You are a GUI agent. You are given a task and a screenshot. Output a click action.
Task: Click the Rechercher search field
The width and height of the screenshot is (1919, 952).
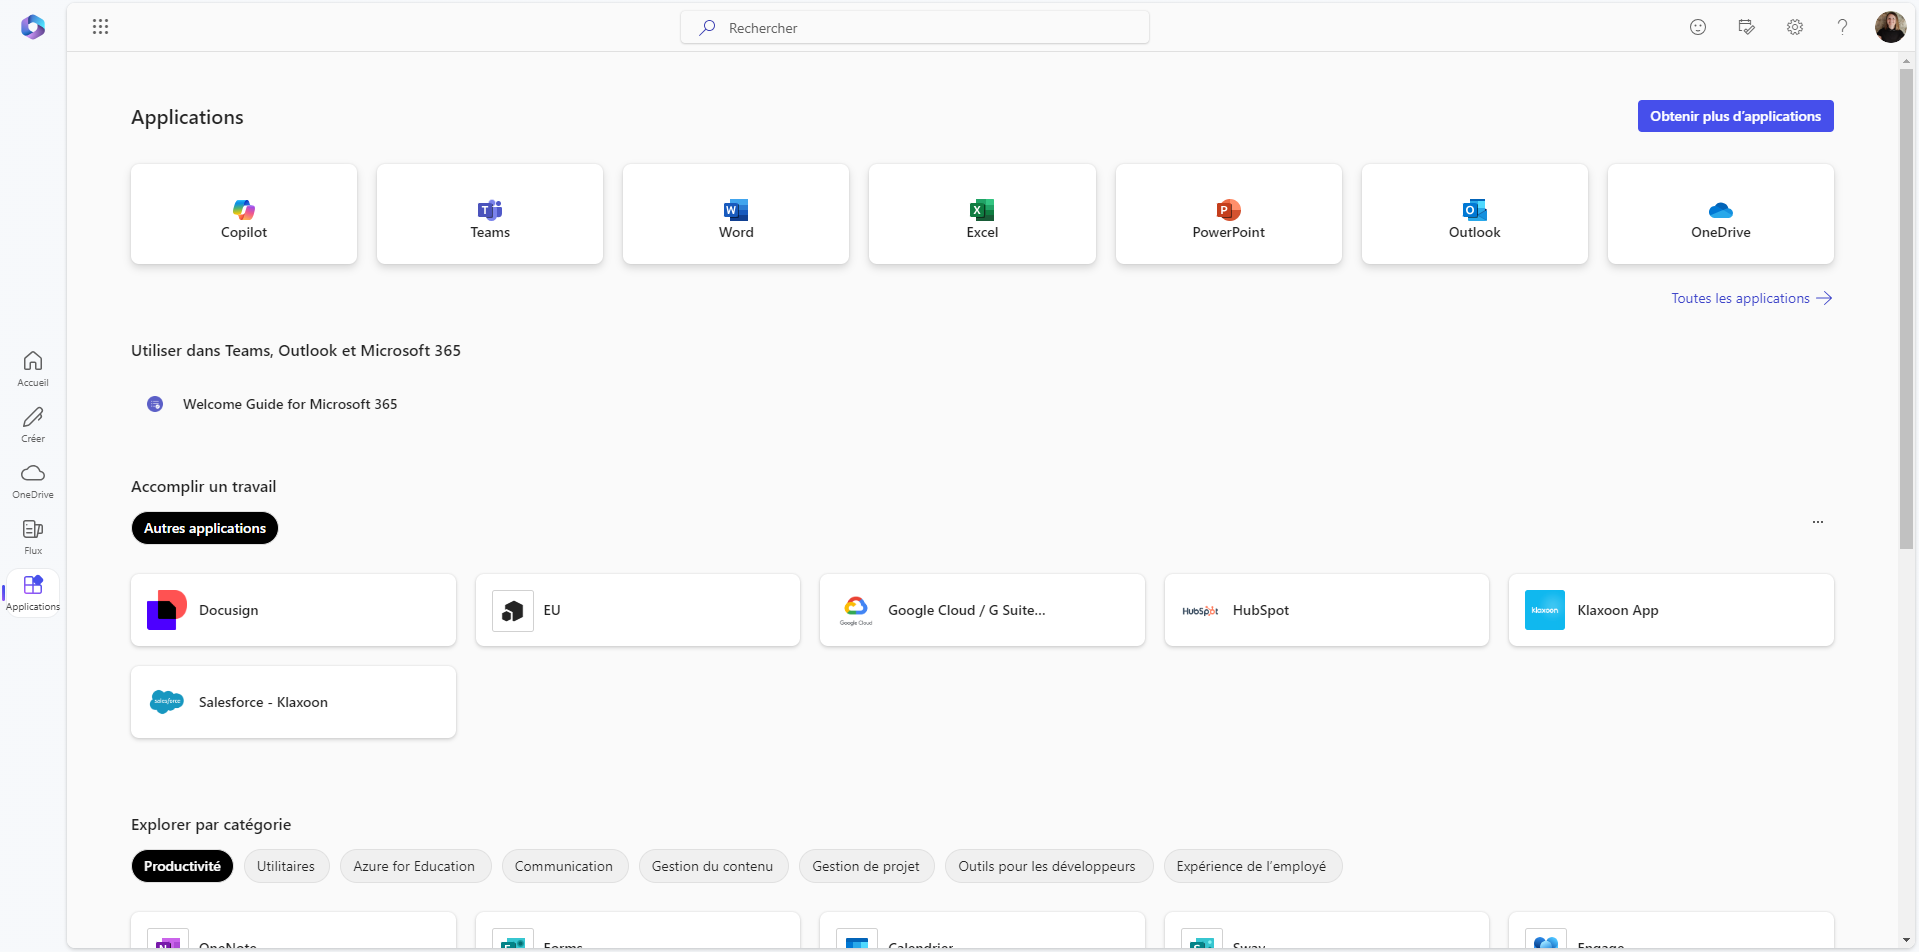click(x=915, y=28)
